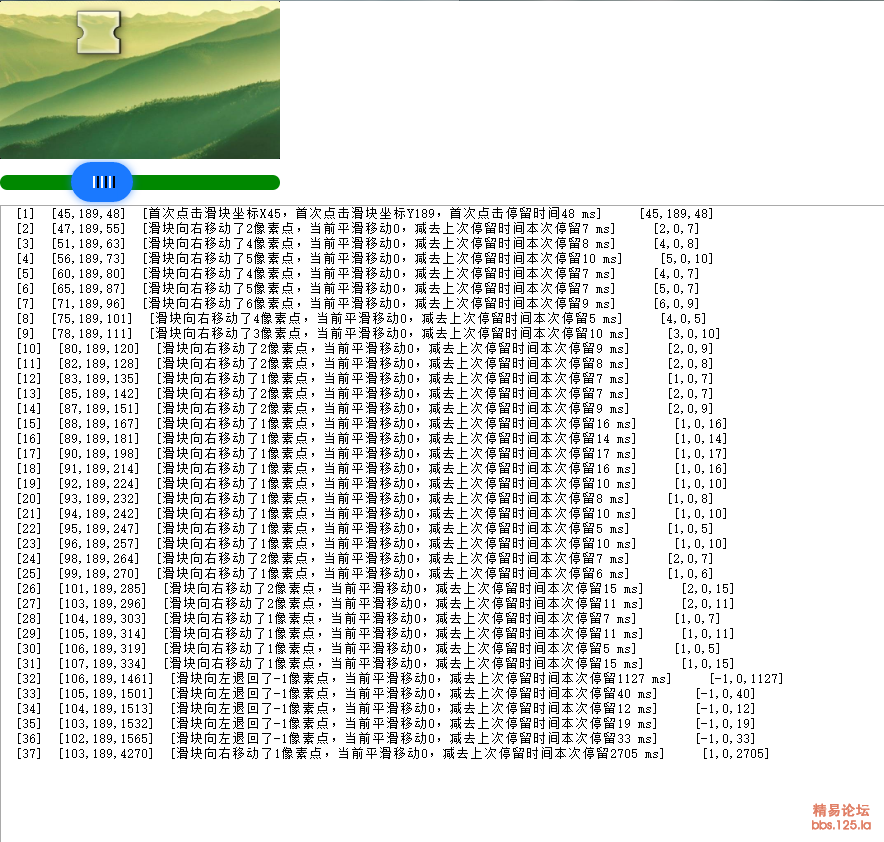This screenshot has width=884, height=842.
Task: Select log row [1] with [45,189,48]
Action: pos(365,214)
